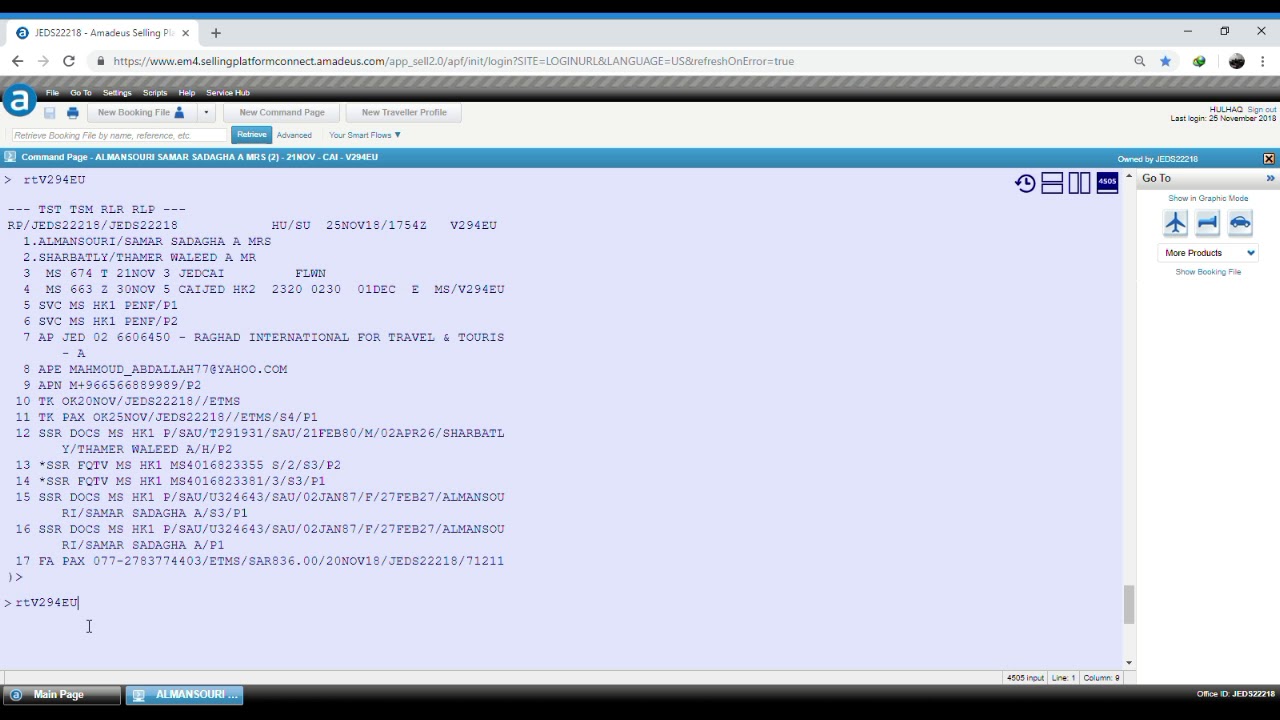Click the Office ID JEDS22218 status text

pyautogui.click(x=1236, y=694)
